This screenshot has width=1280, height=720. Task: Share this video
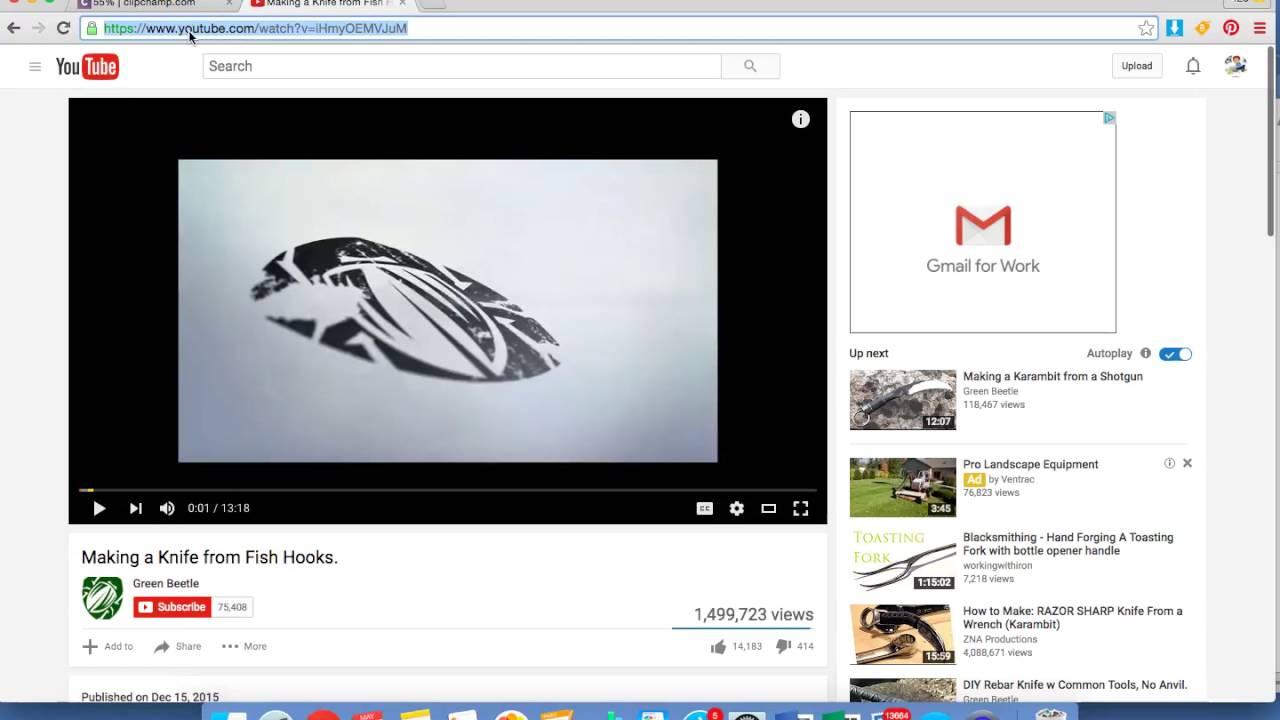coord(177,646)
